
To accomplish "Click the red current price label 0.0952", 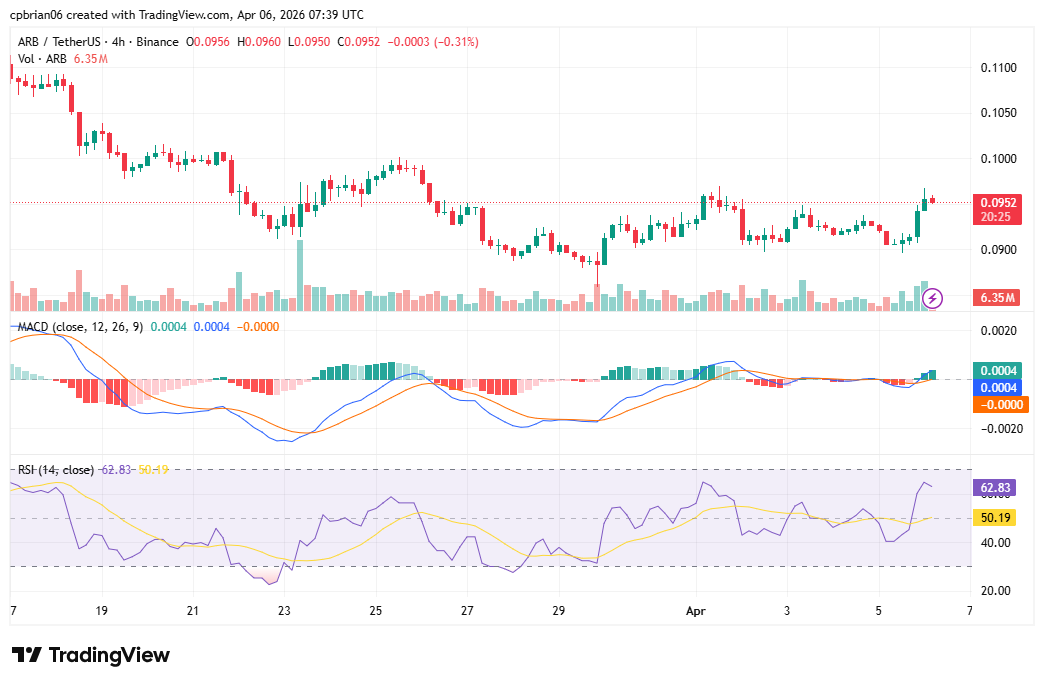I will [x=998, y=203].
